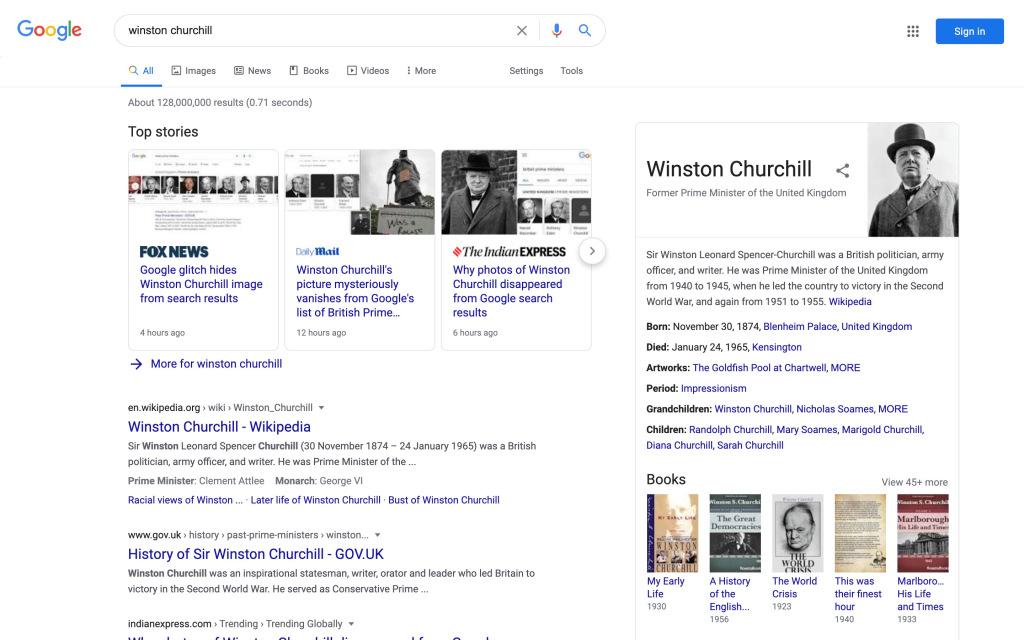The height and width of the screenshot is (640, 1024).
Task: Click the share icon next to Winston Churchill
Action: pyautogui.click(x=842, y=170)
